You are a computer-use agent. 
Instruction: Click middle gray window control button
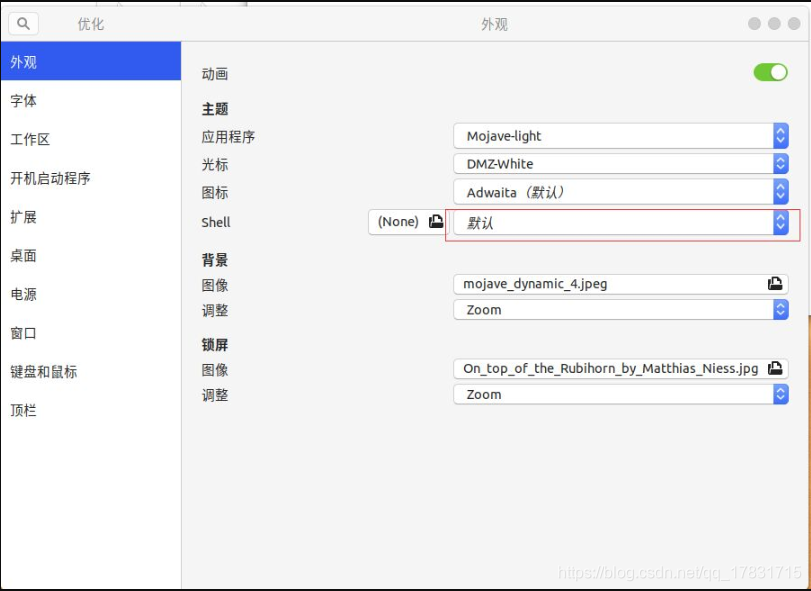tap(774, 24)
